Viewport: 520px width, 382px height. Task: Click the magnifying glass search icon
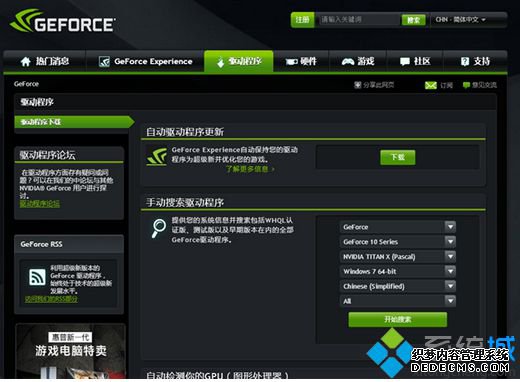pyautogui.click(x=159, y=228)
